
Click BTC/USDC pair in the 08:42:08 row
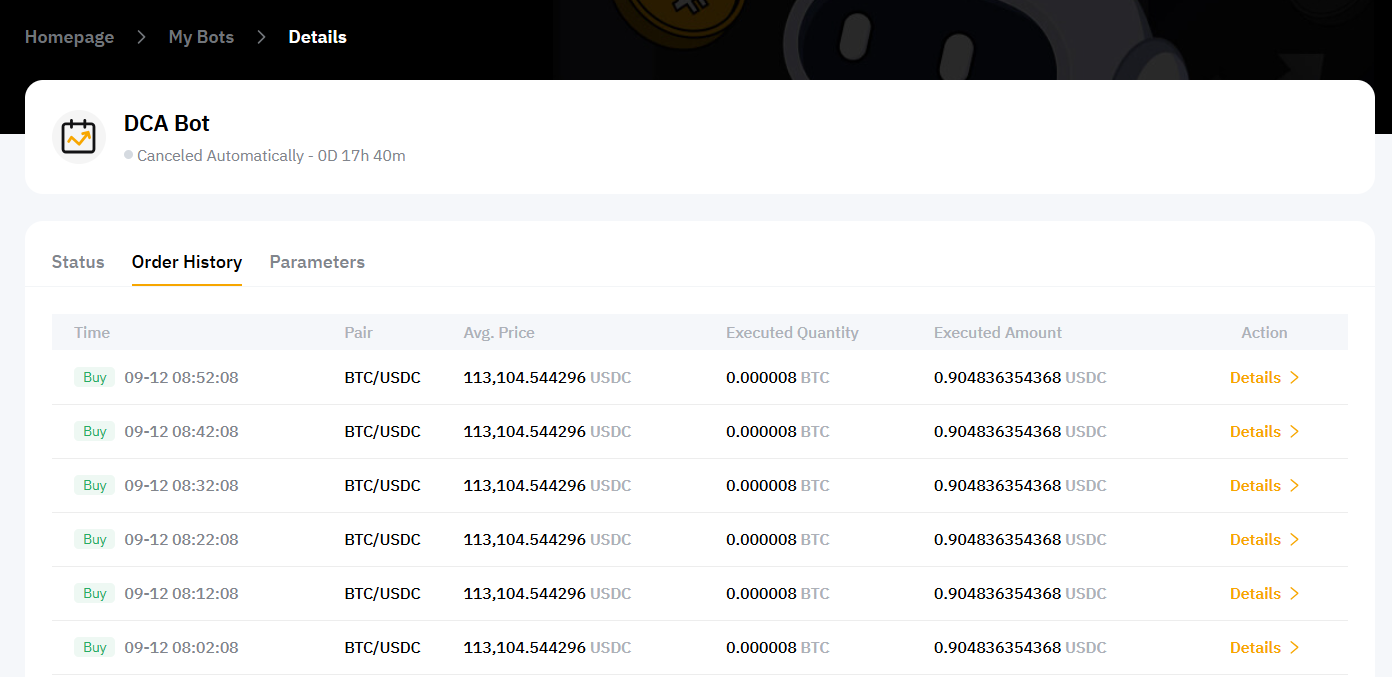(382, 431)
